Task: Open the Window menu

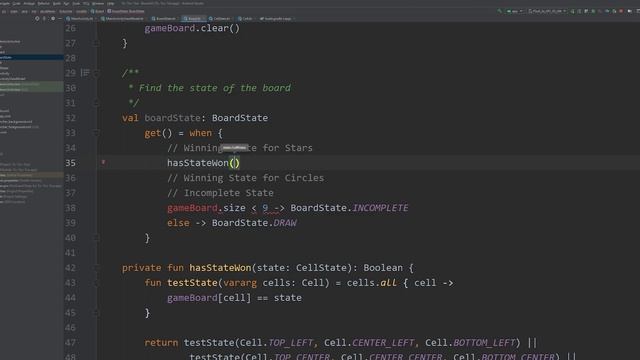Action: click(98, 3)
